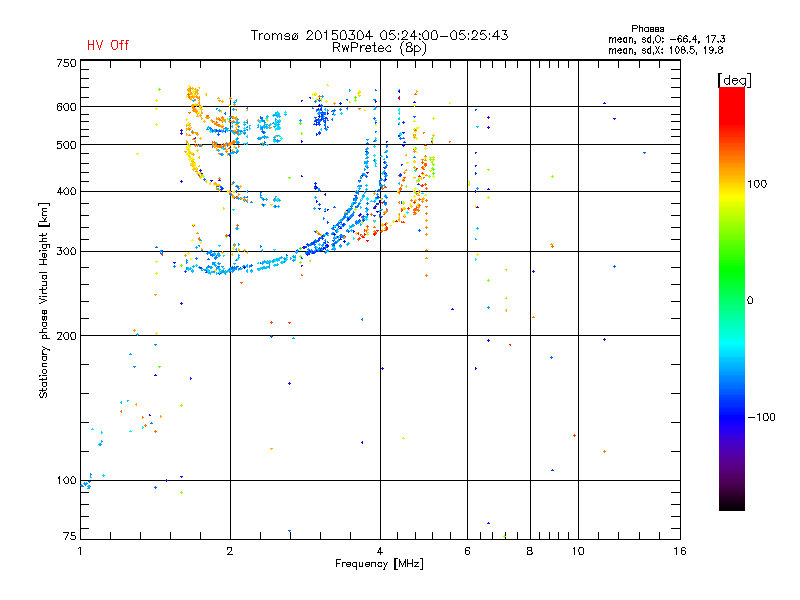Click the '[deg]' colorbar unit label
Screen dimensions: 800x600
click(734, 80)
